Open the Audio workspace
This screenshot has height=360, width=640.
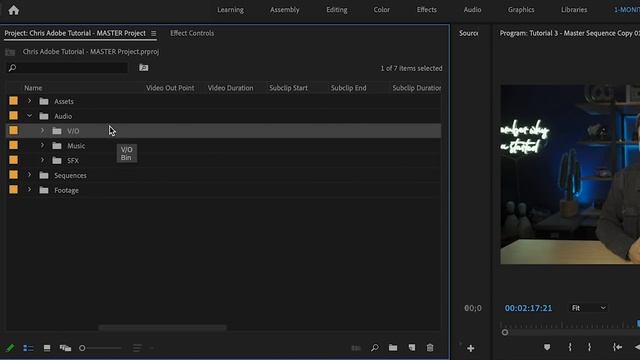[x=472, y=10]
